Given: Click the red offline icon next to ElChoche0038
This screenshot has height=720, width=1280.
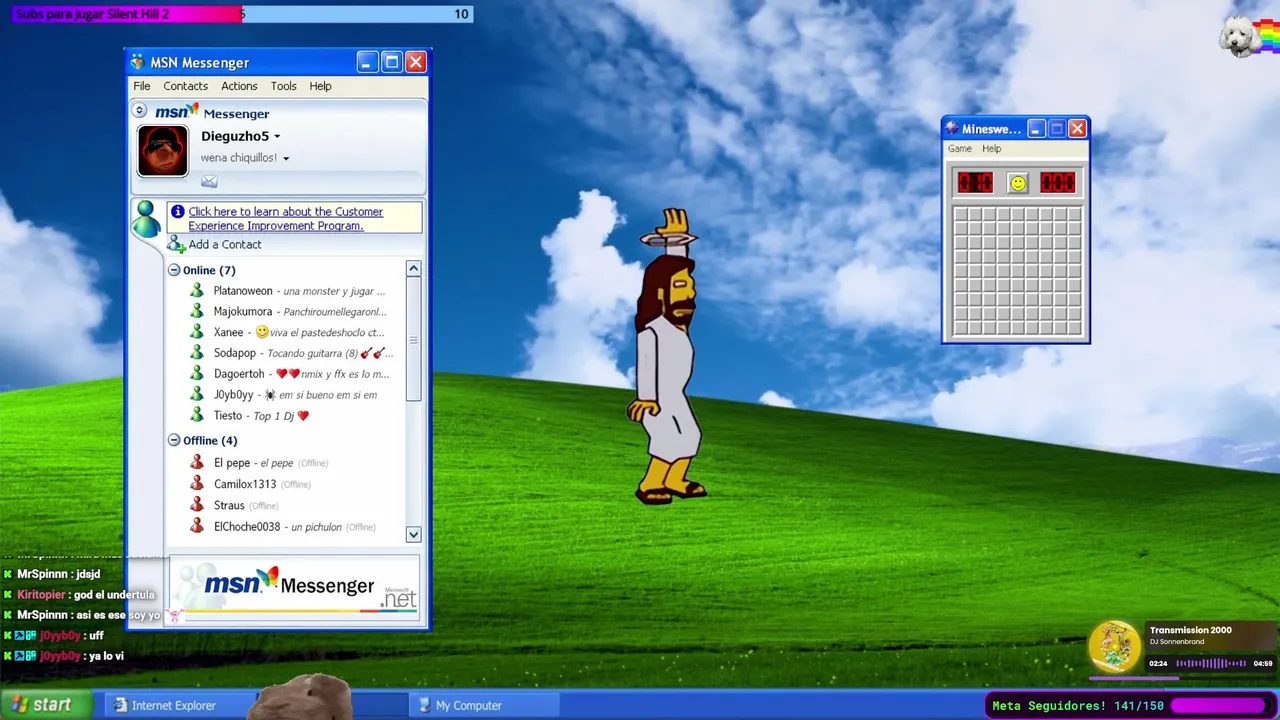Looking at the screenshot, I should [x=197, y=527].
